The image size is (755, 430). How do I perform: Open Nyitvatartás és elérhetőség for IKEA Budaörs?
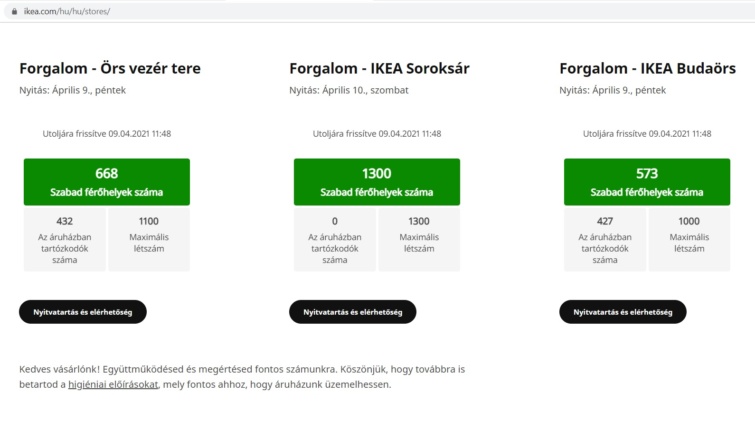tap(623, 312)
